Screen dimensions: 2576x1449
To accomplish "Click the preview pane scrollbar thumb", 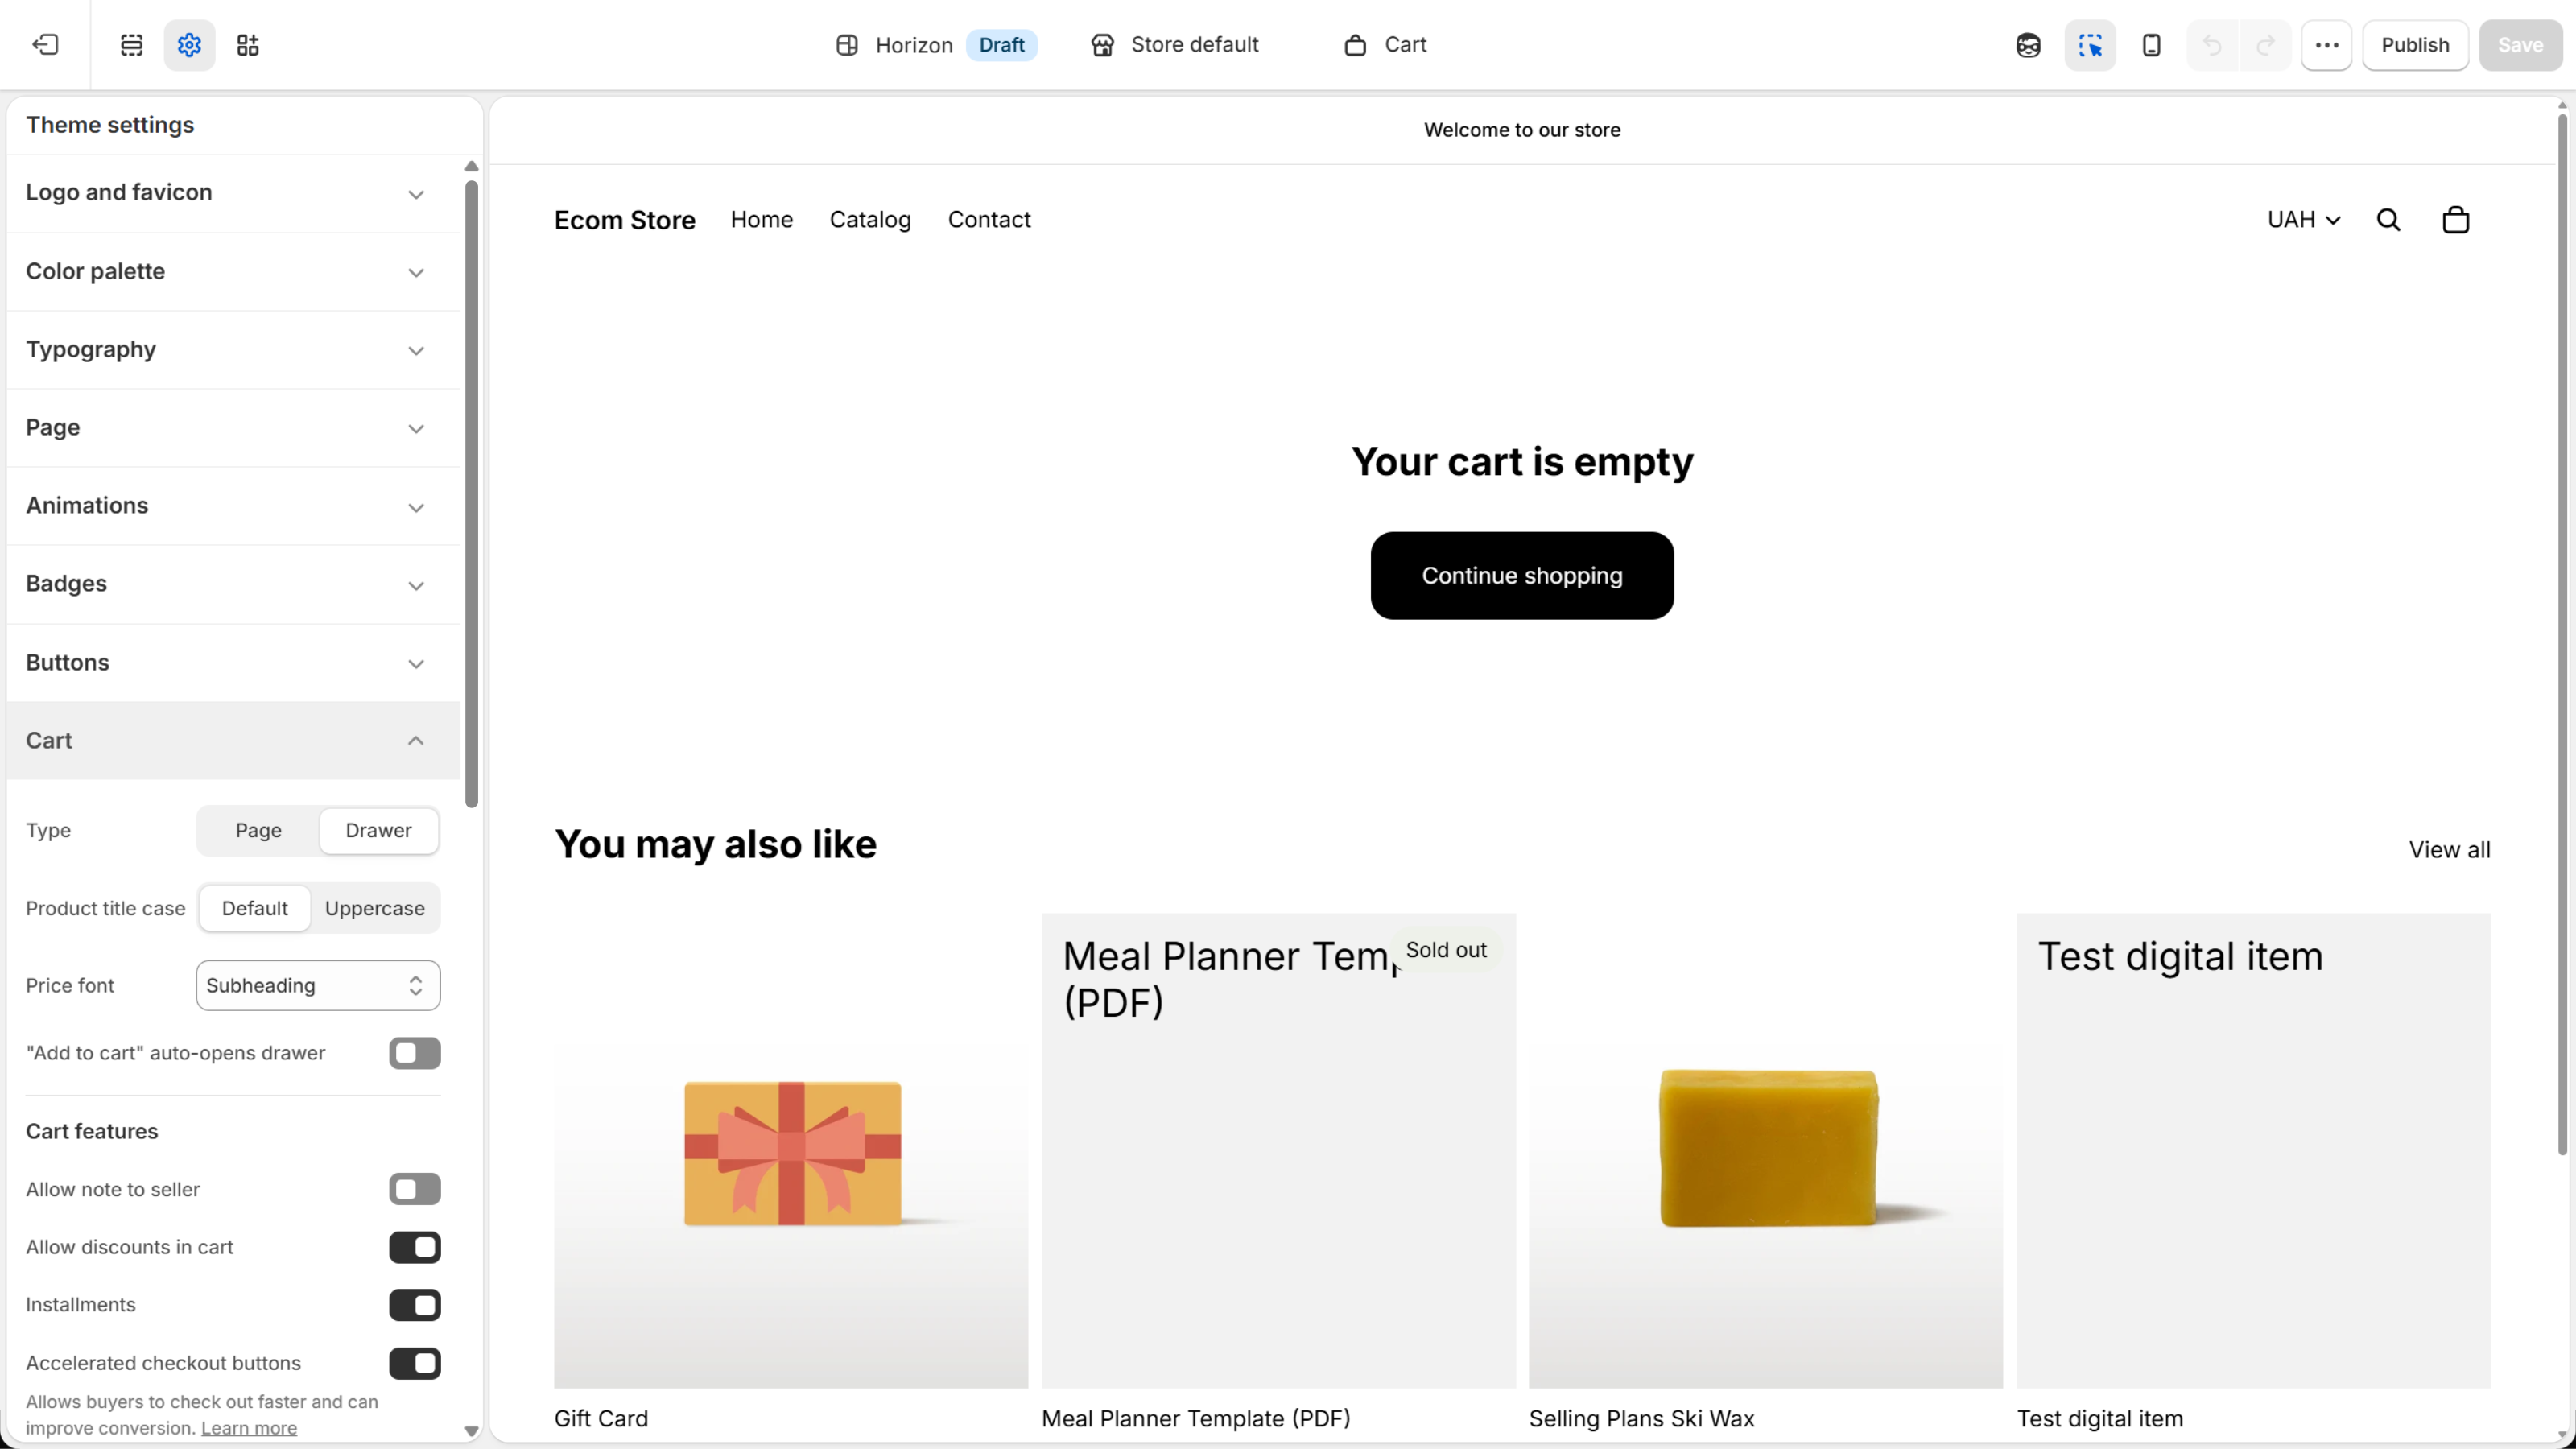I will pyautogui.click(x=2562, y=635).
